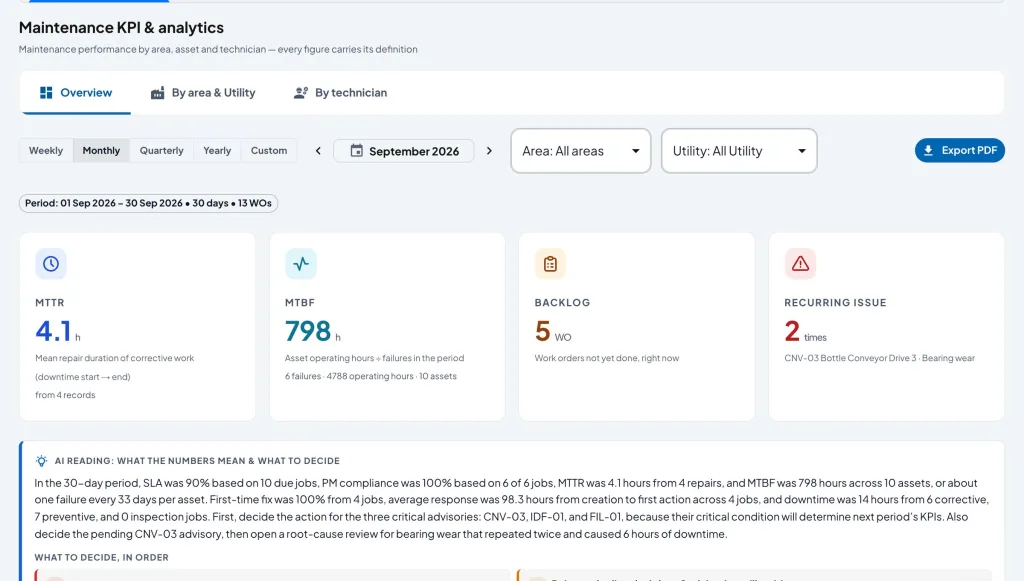
Task: Click the Overview grid icon
Action: [46, 93]
